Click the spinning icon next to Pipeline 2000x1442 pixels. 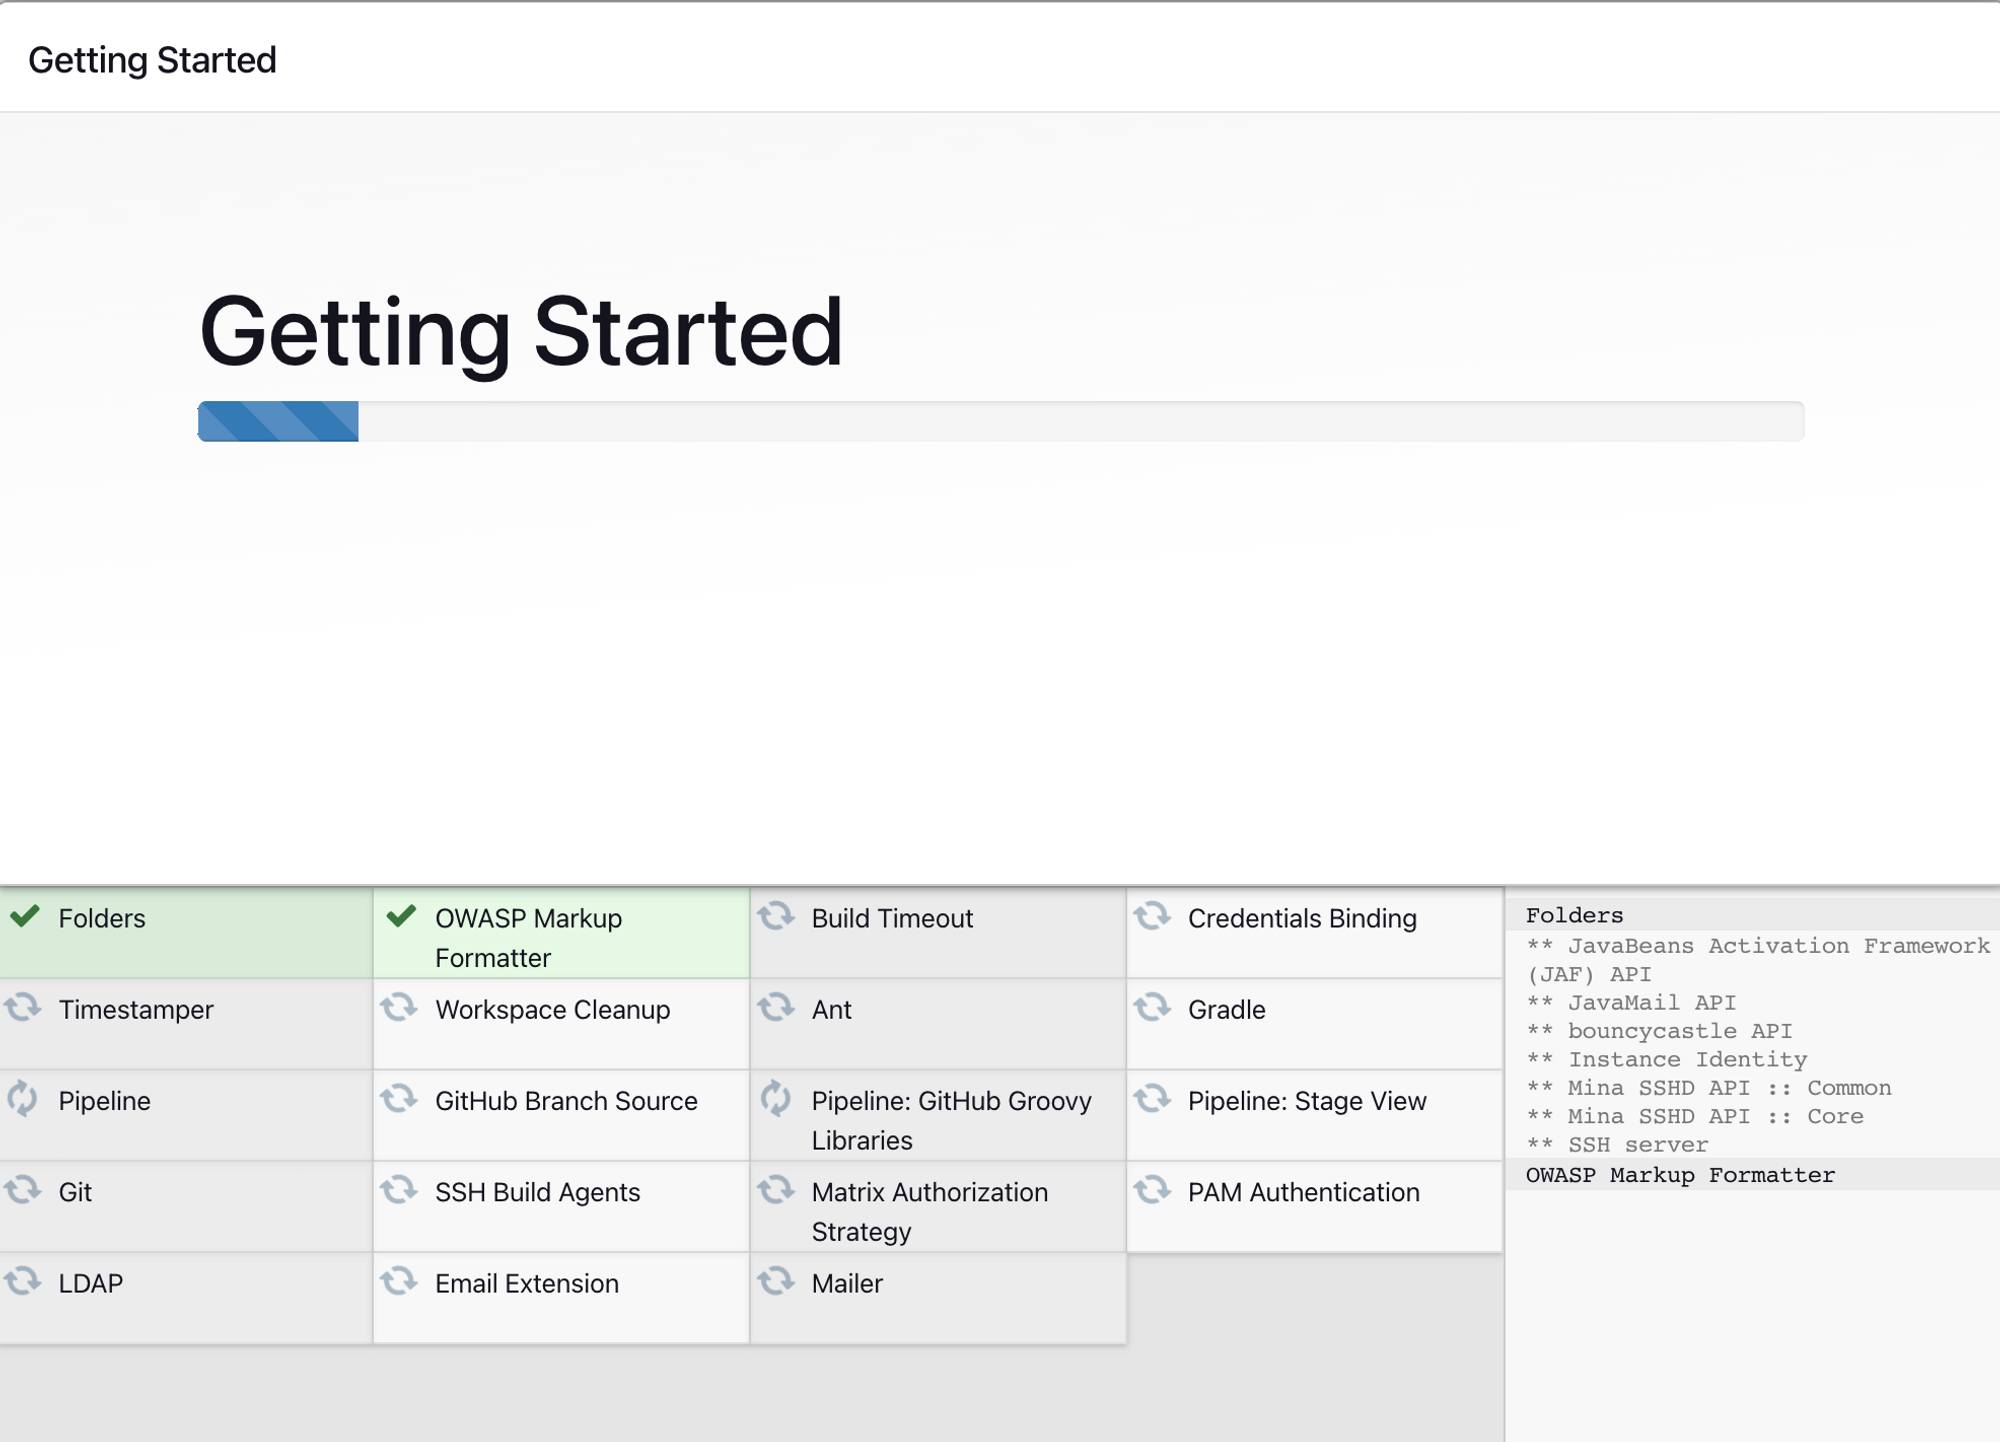pyautogui.click(x=22, y=1099)
